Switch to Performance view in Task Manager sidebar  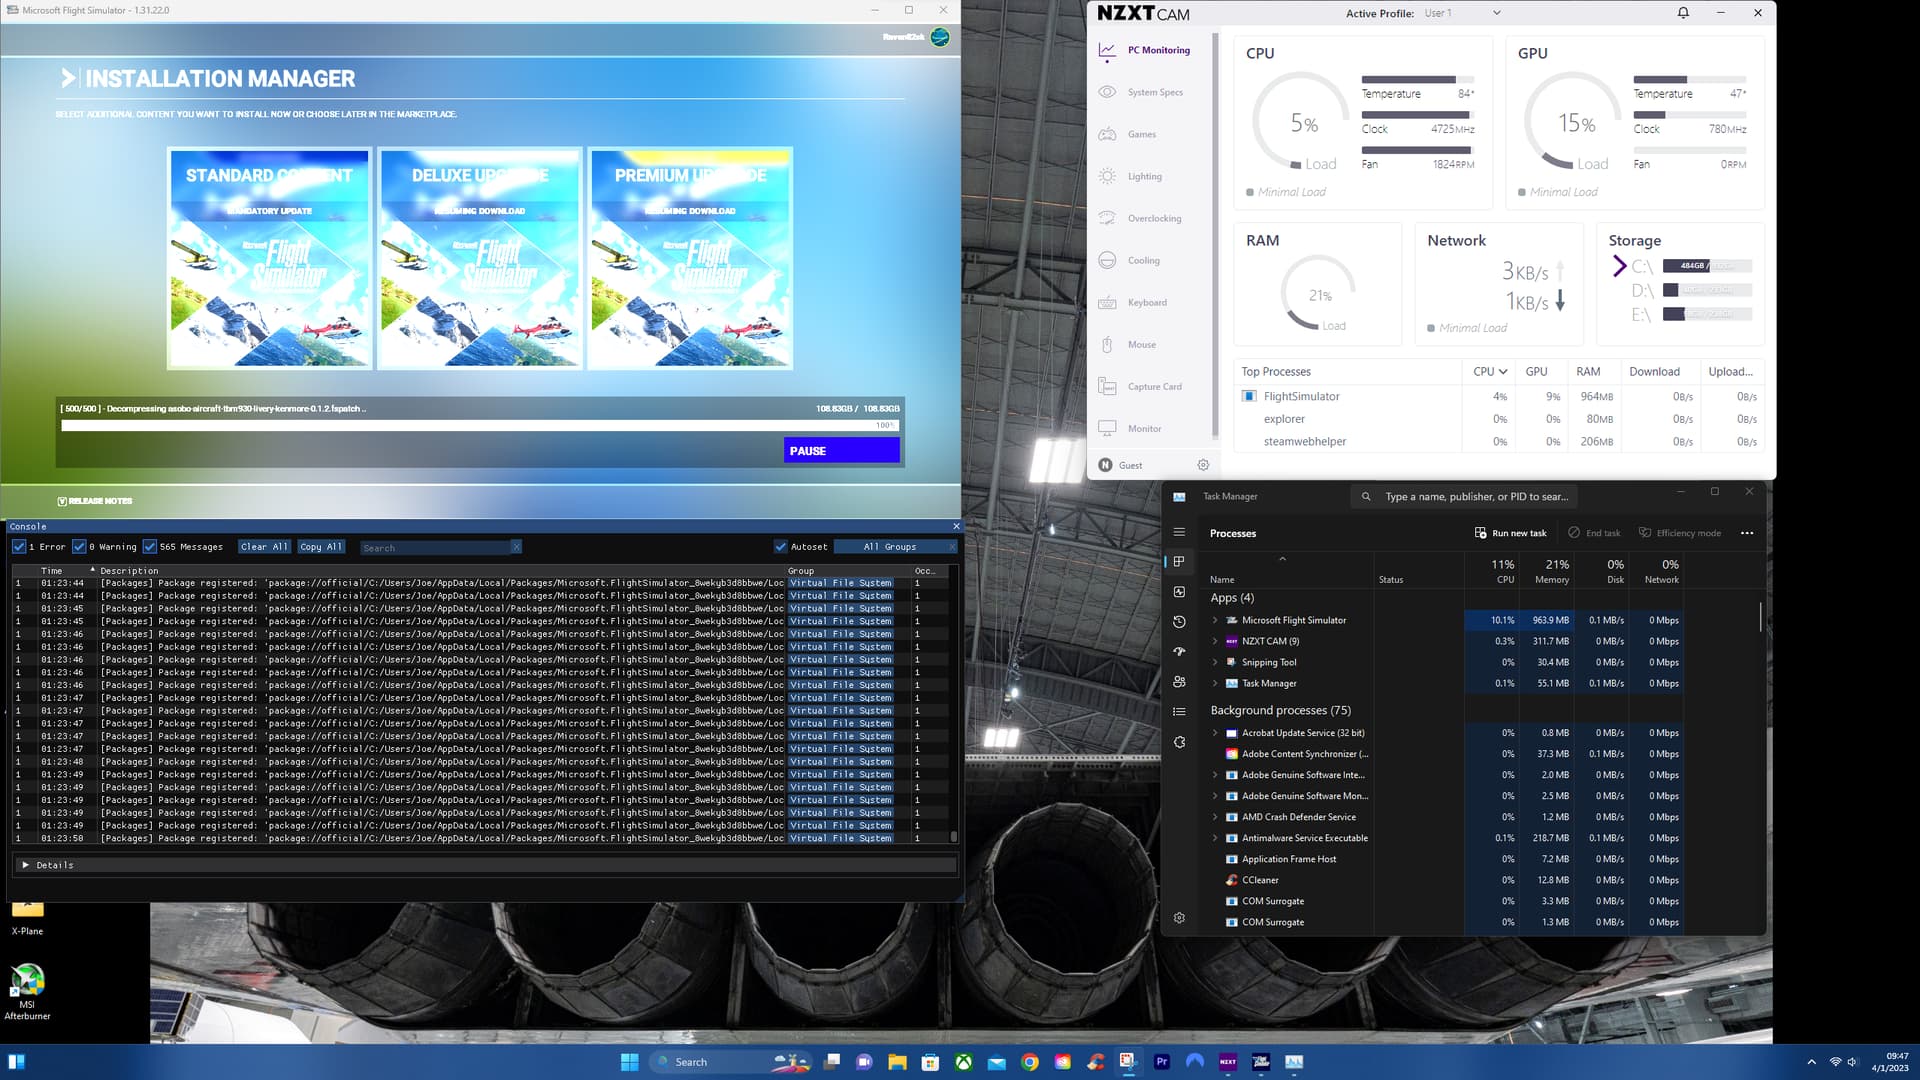click(1179, 591)
